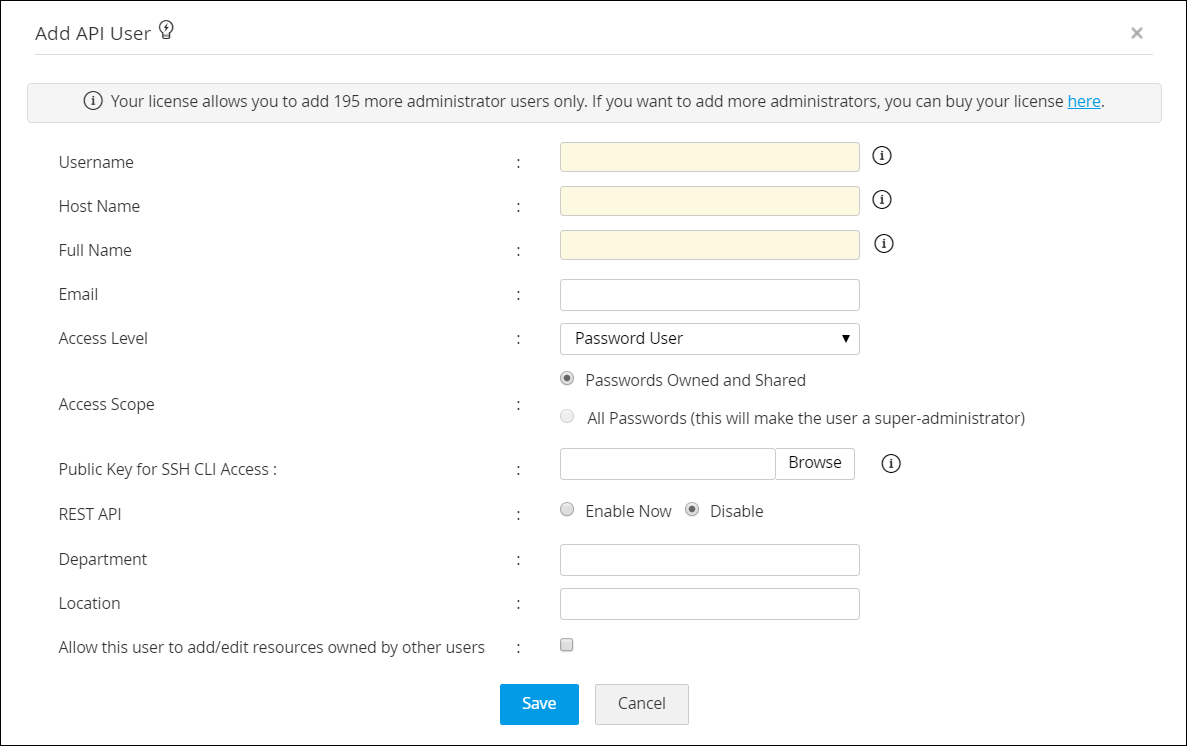Select Disable for REST API
The image size is (1187, 746).
tap(692, 510)
